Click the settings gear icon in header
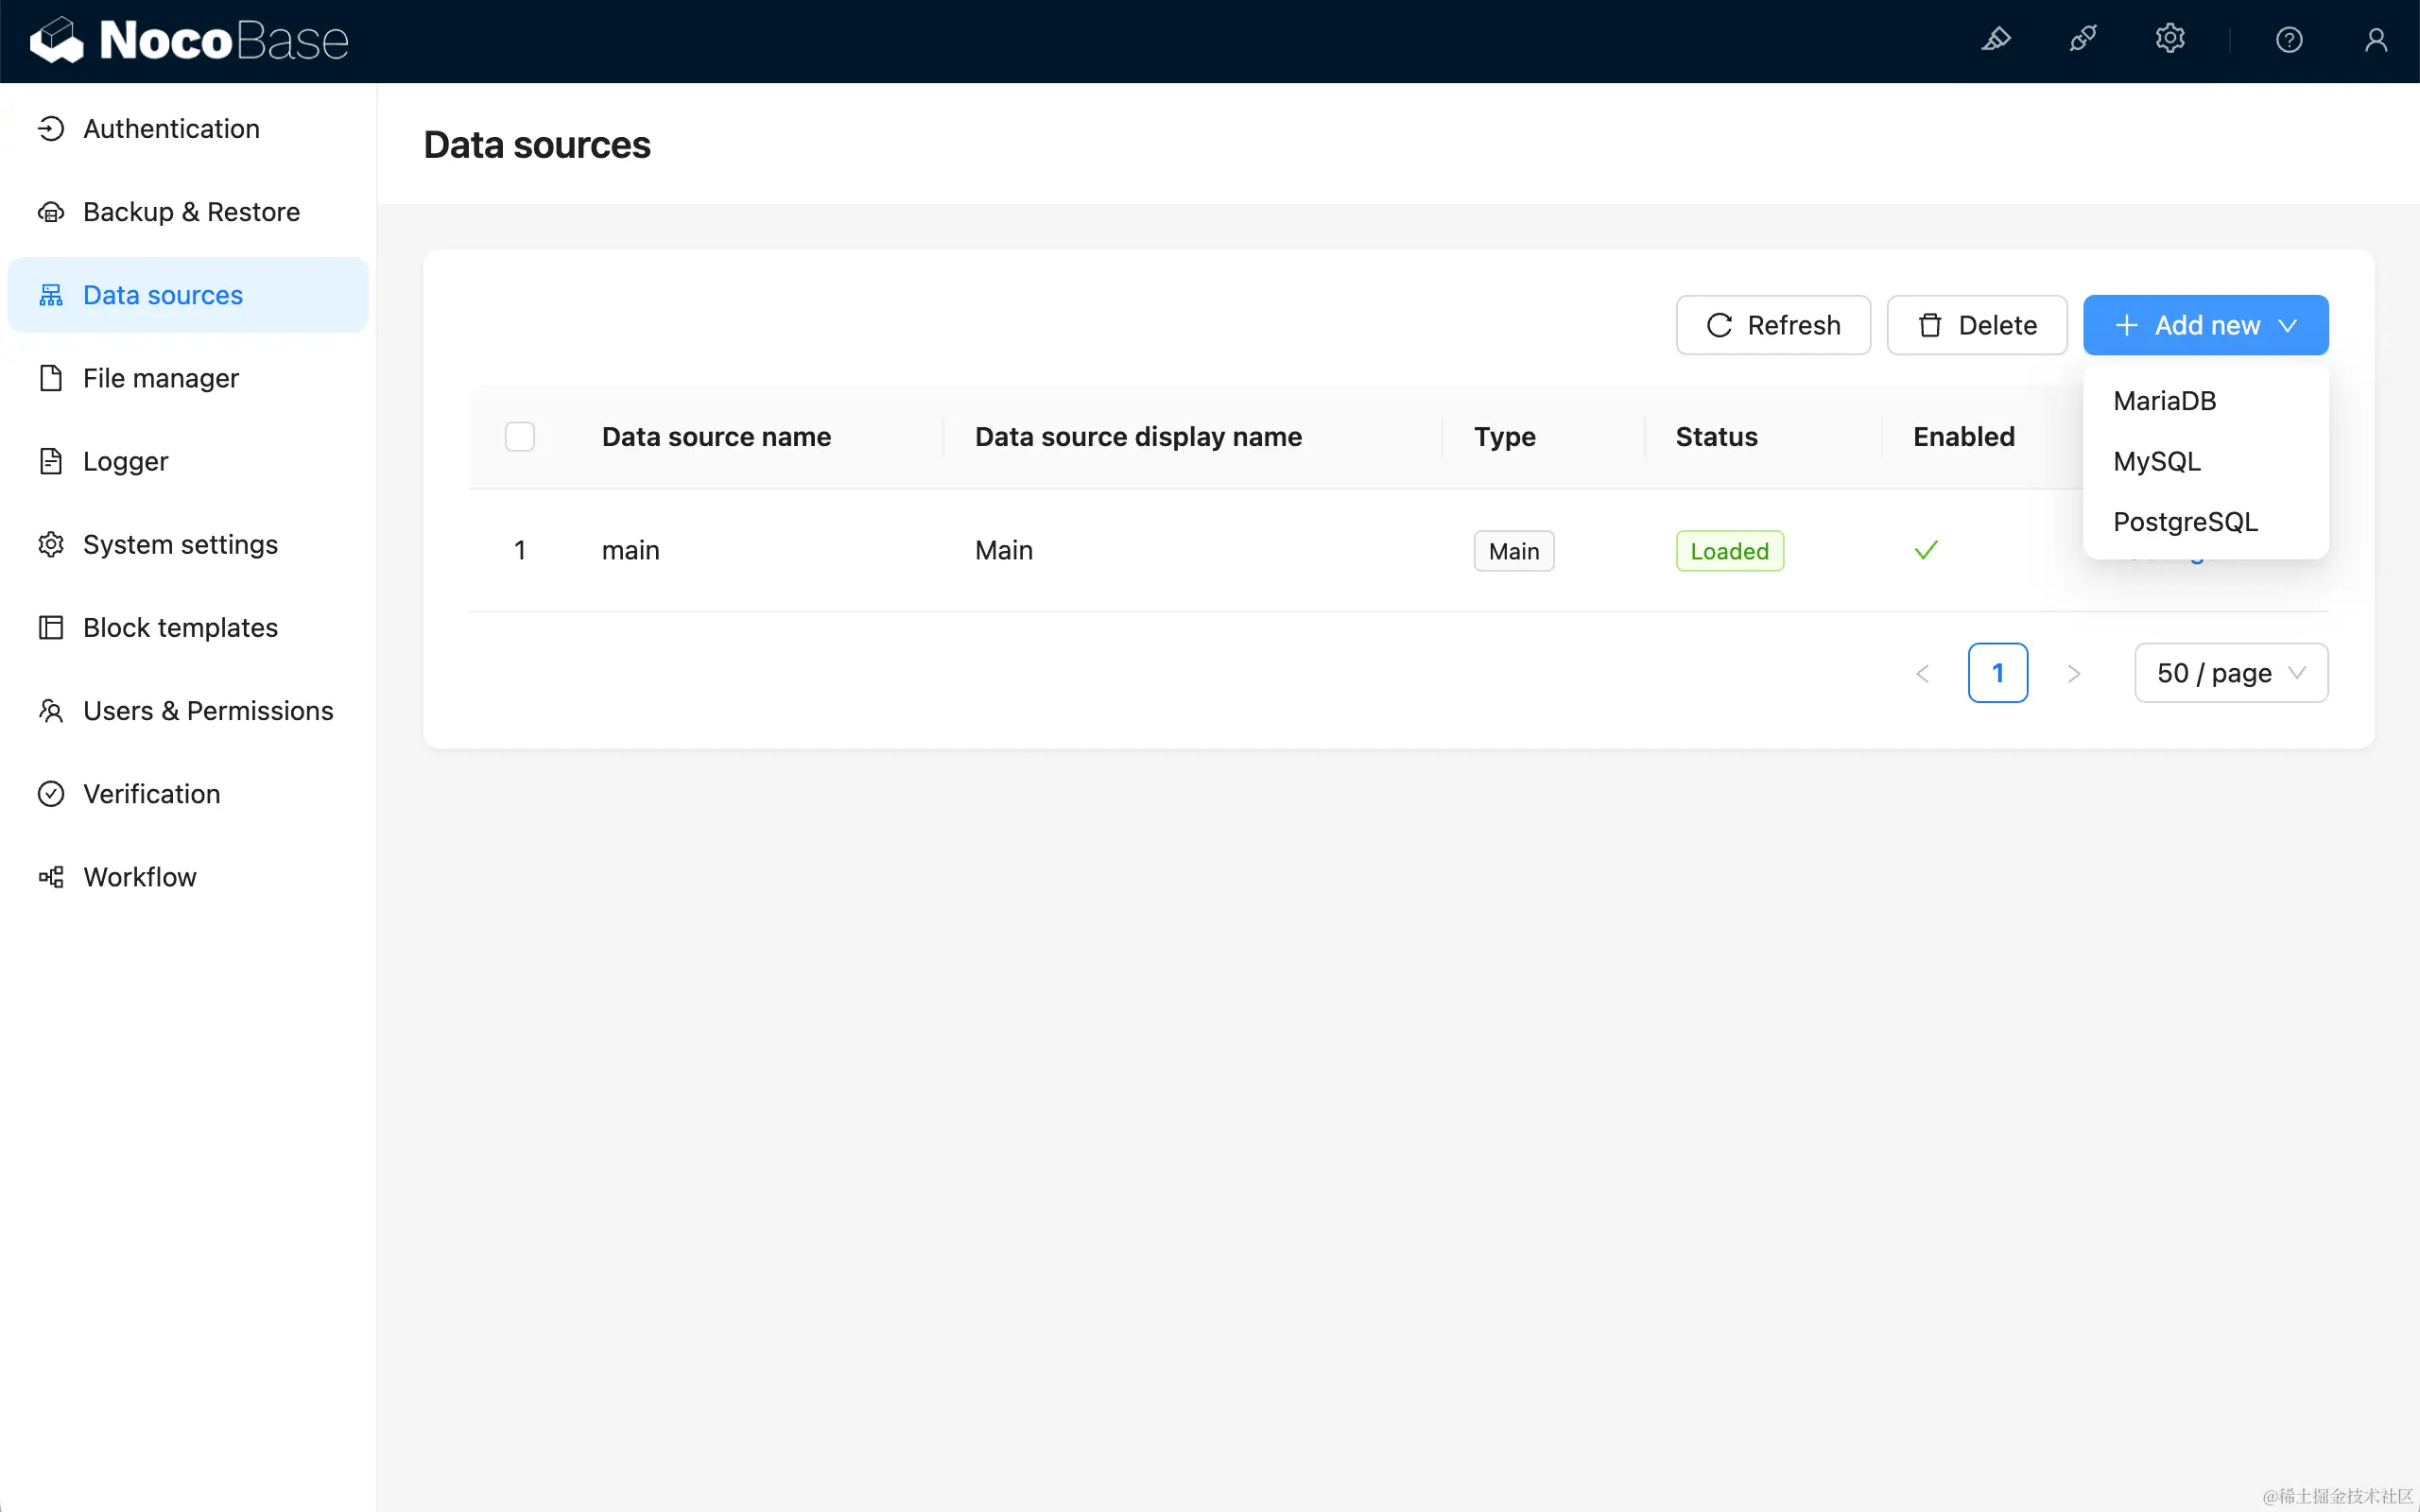The width and height of the screenshot is (2420, 1512). pyautogui.click(x=2169, y=40)
